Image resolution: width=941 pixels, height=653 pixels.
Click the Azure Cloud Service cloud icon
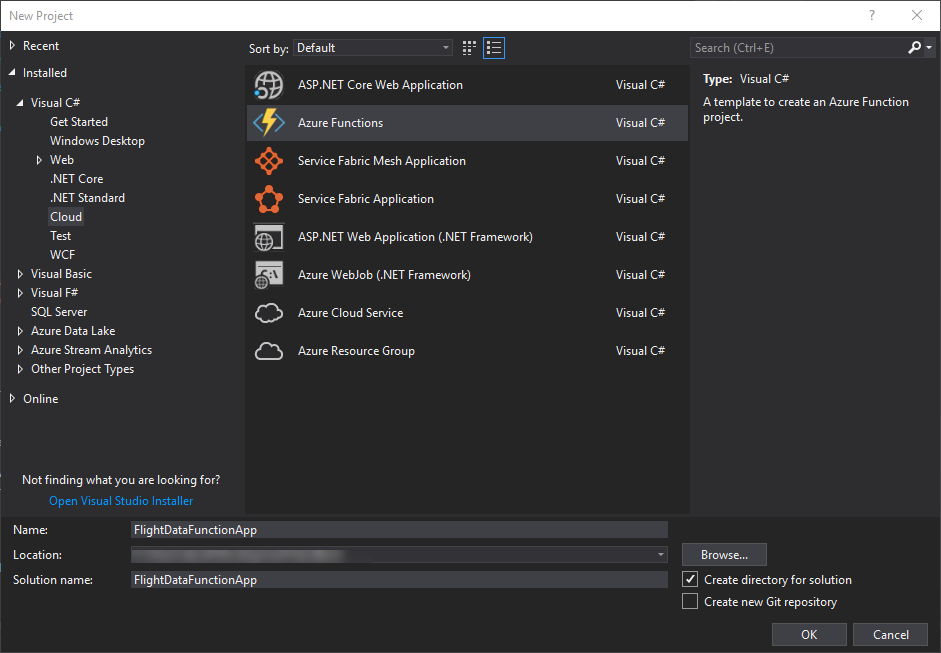(x=268, y=313)
